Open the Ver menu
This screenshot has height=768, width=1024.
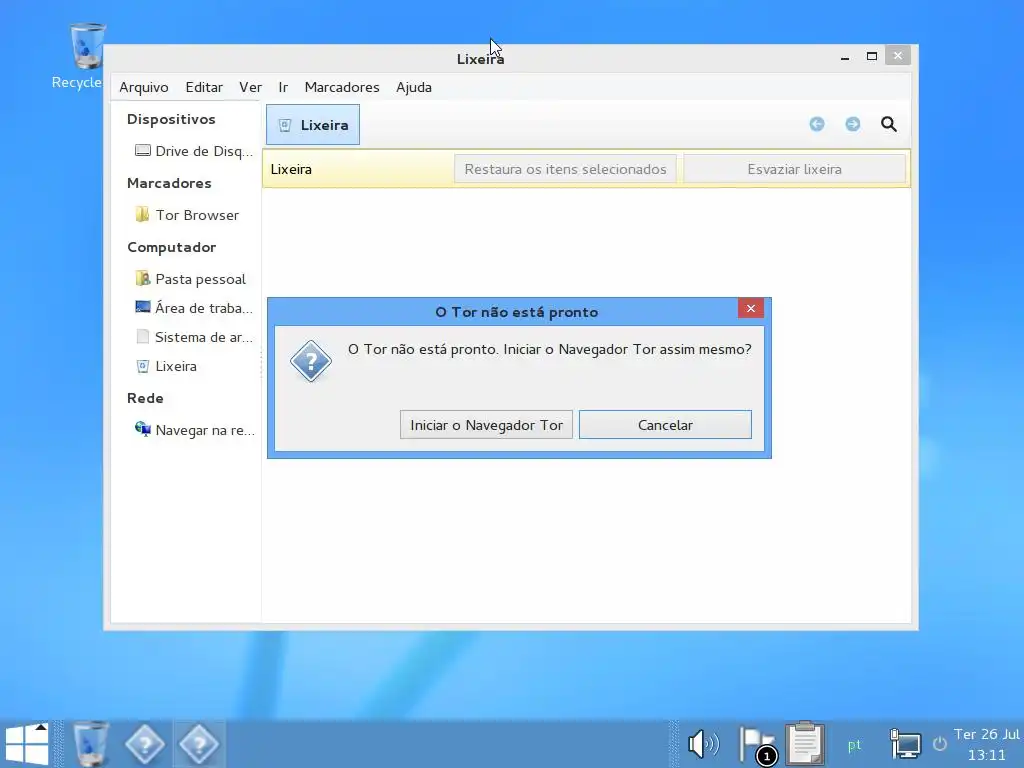coord(250,88)
